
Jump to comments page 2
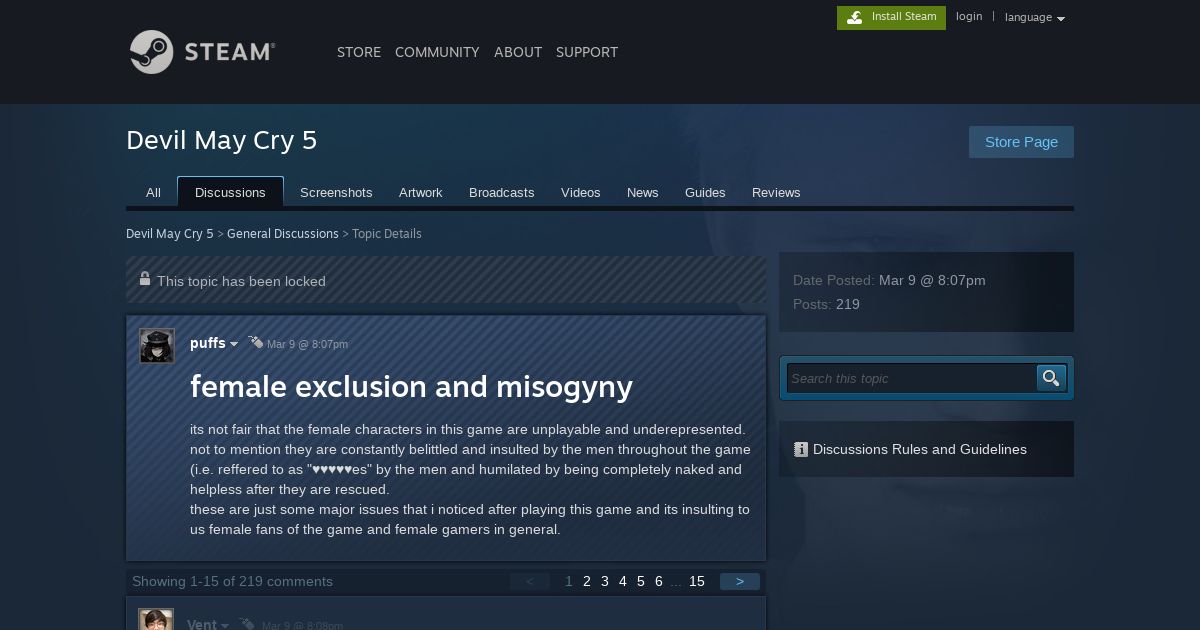pyautogui.click(x=587, y=581)
